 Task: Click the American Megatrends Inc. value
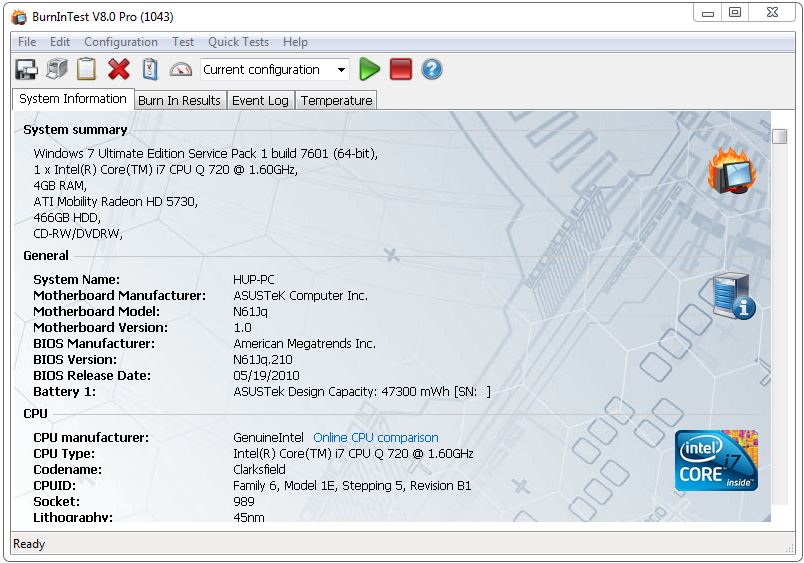(x=305, y=344)
